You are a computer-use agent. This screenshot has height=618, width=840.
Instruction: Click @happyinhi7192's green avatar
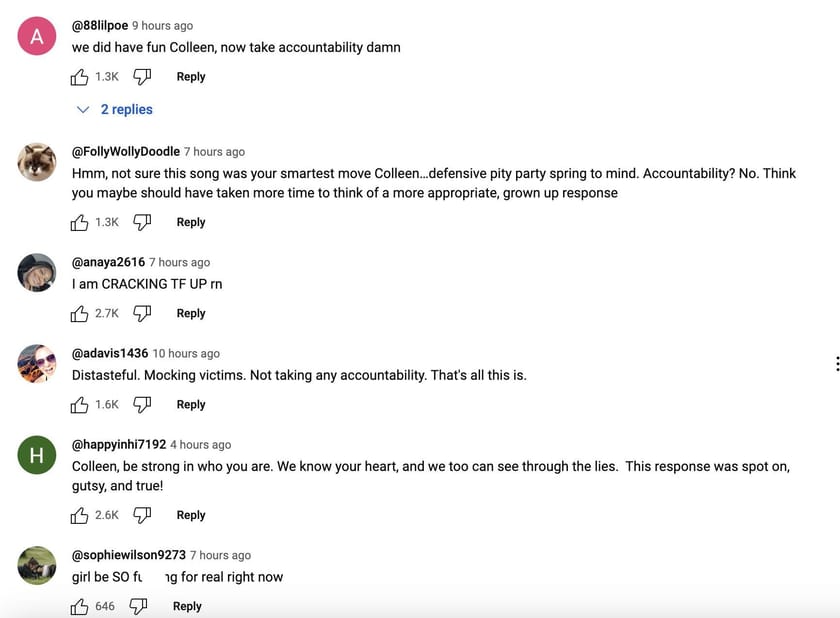point(36,455)
